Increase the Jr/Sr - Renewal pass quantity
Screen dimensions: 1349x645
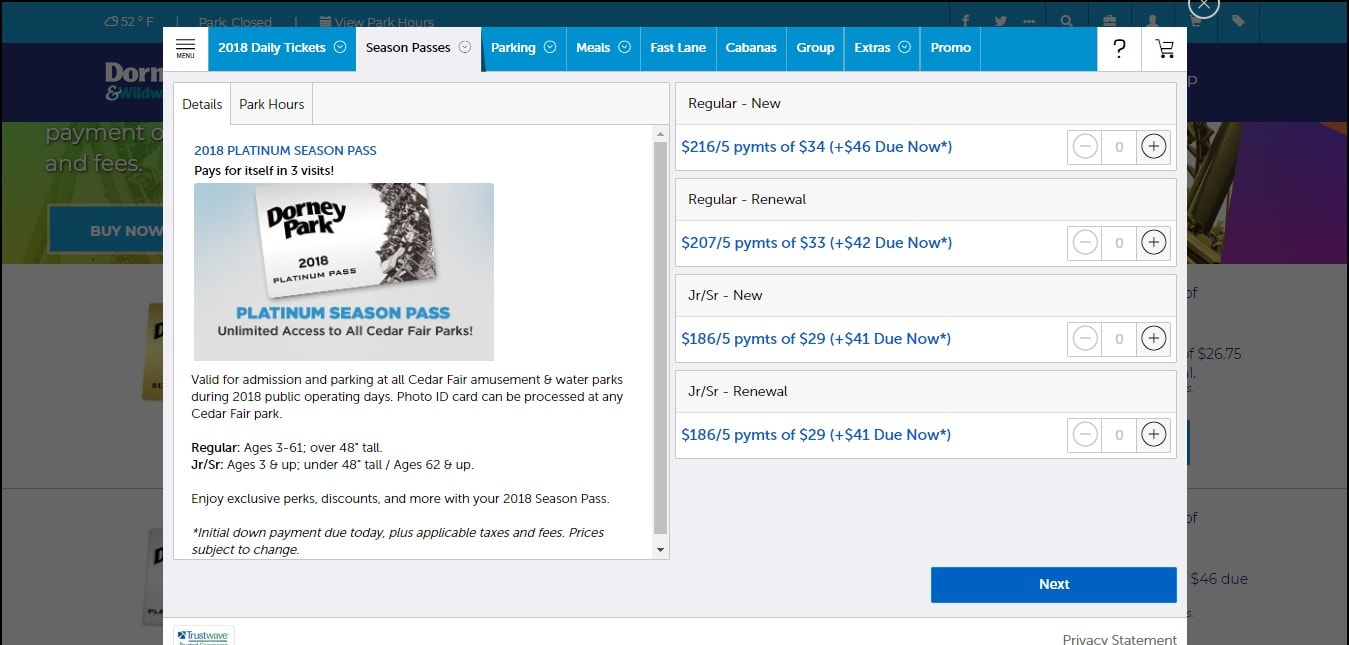tap(1153, 435)
